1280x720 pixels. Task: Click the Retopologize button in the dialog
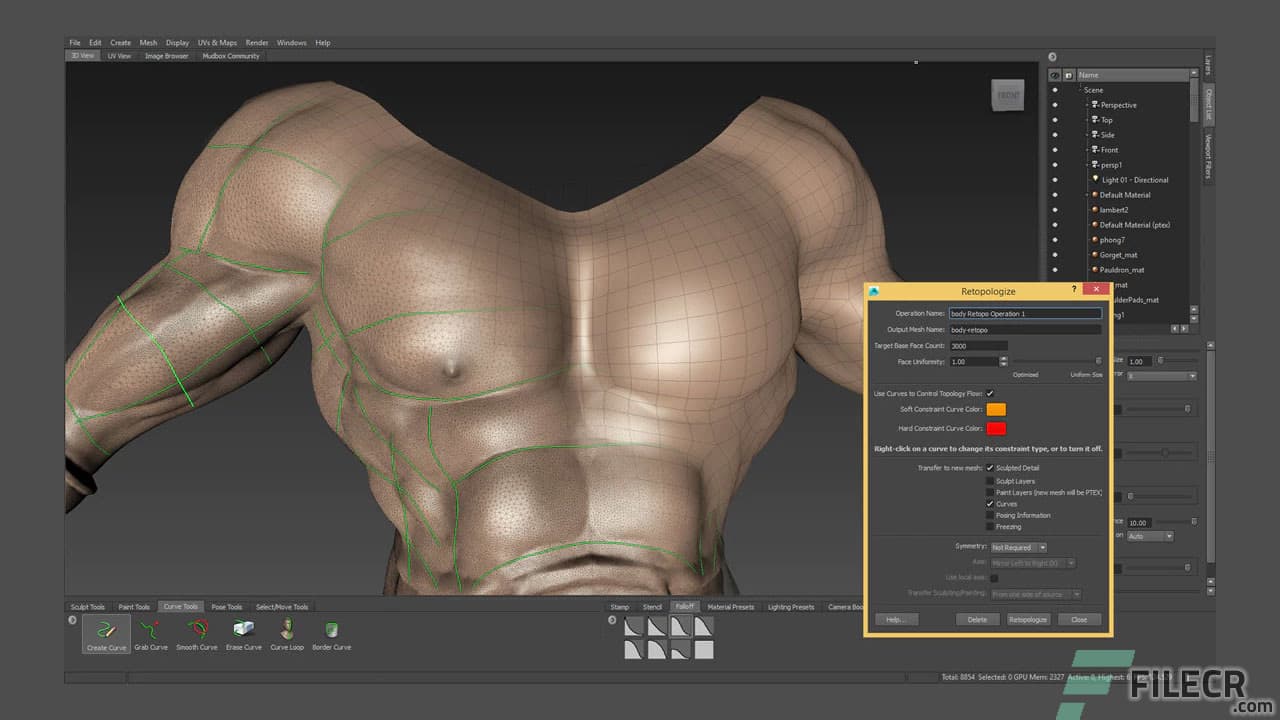(x=1028, y=619)
